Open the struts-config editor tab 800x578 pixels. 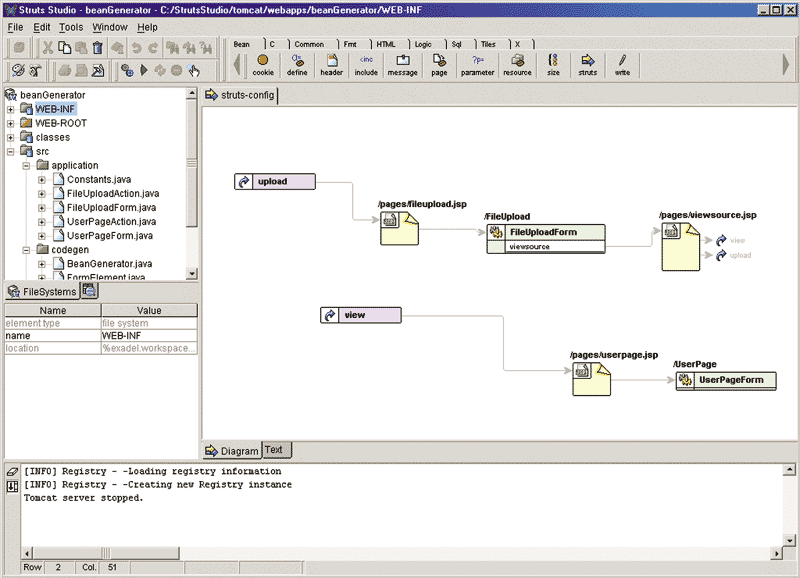240,96
